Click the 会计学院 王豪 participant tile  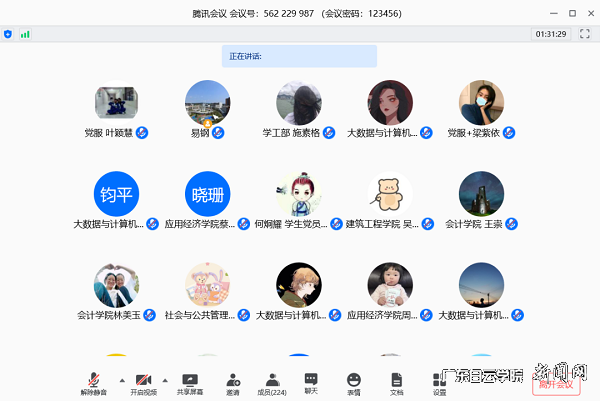(481, 194)
